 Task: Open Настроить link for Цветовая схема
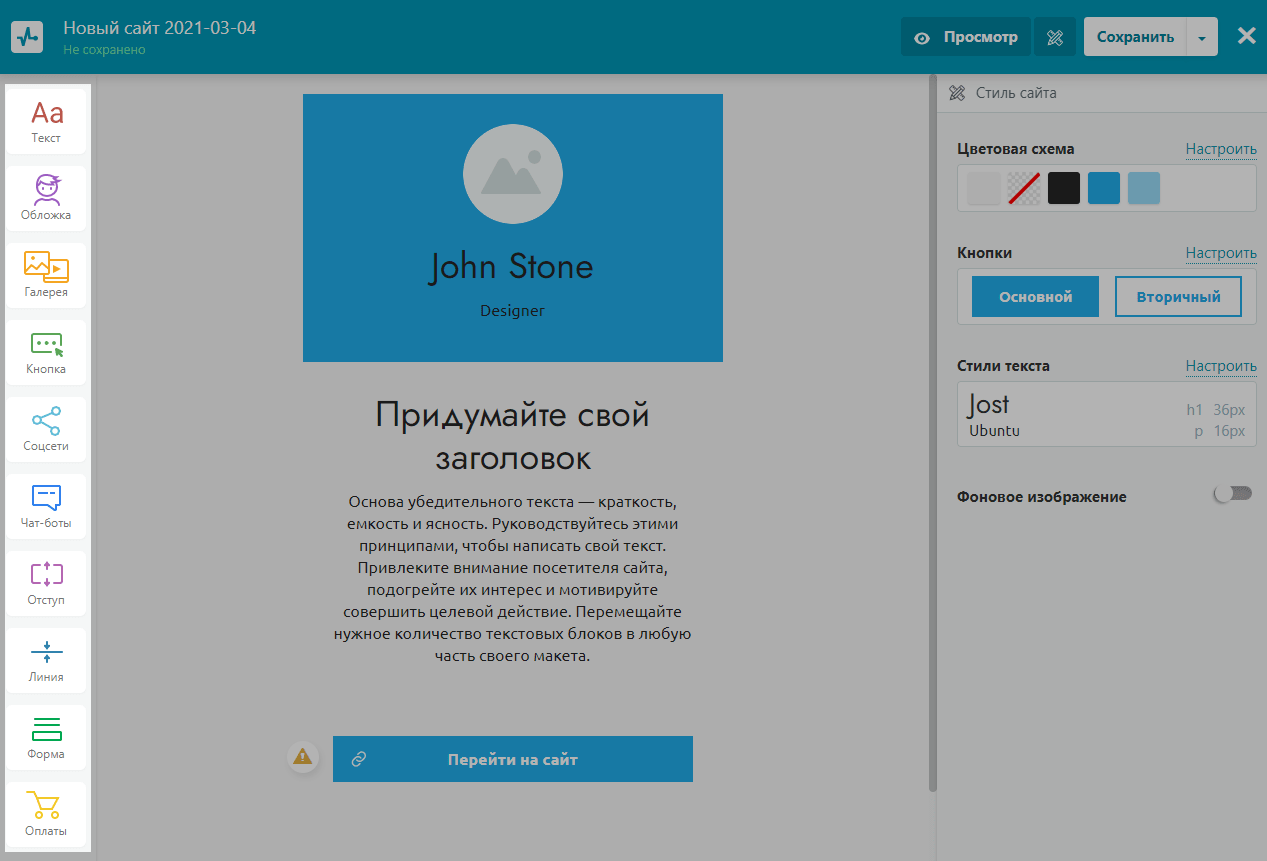1220,149
